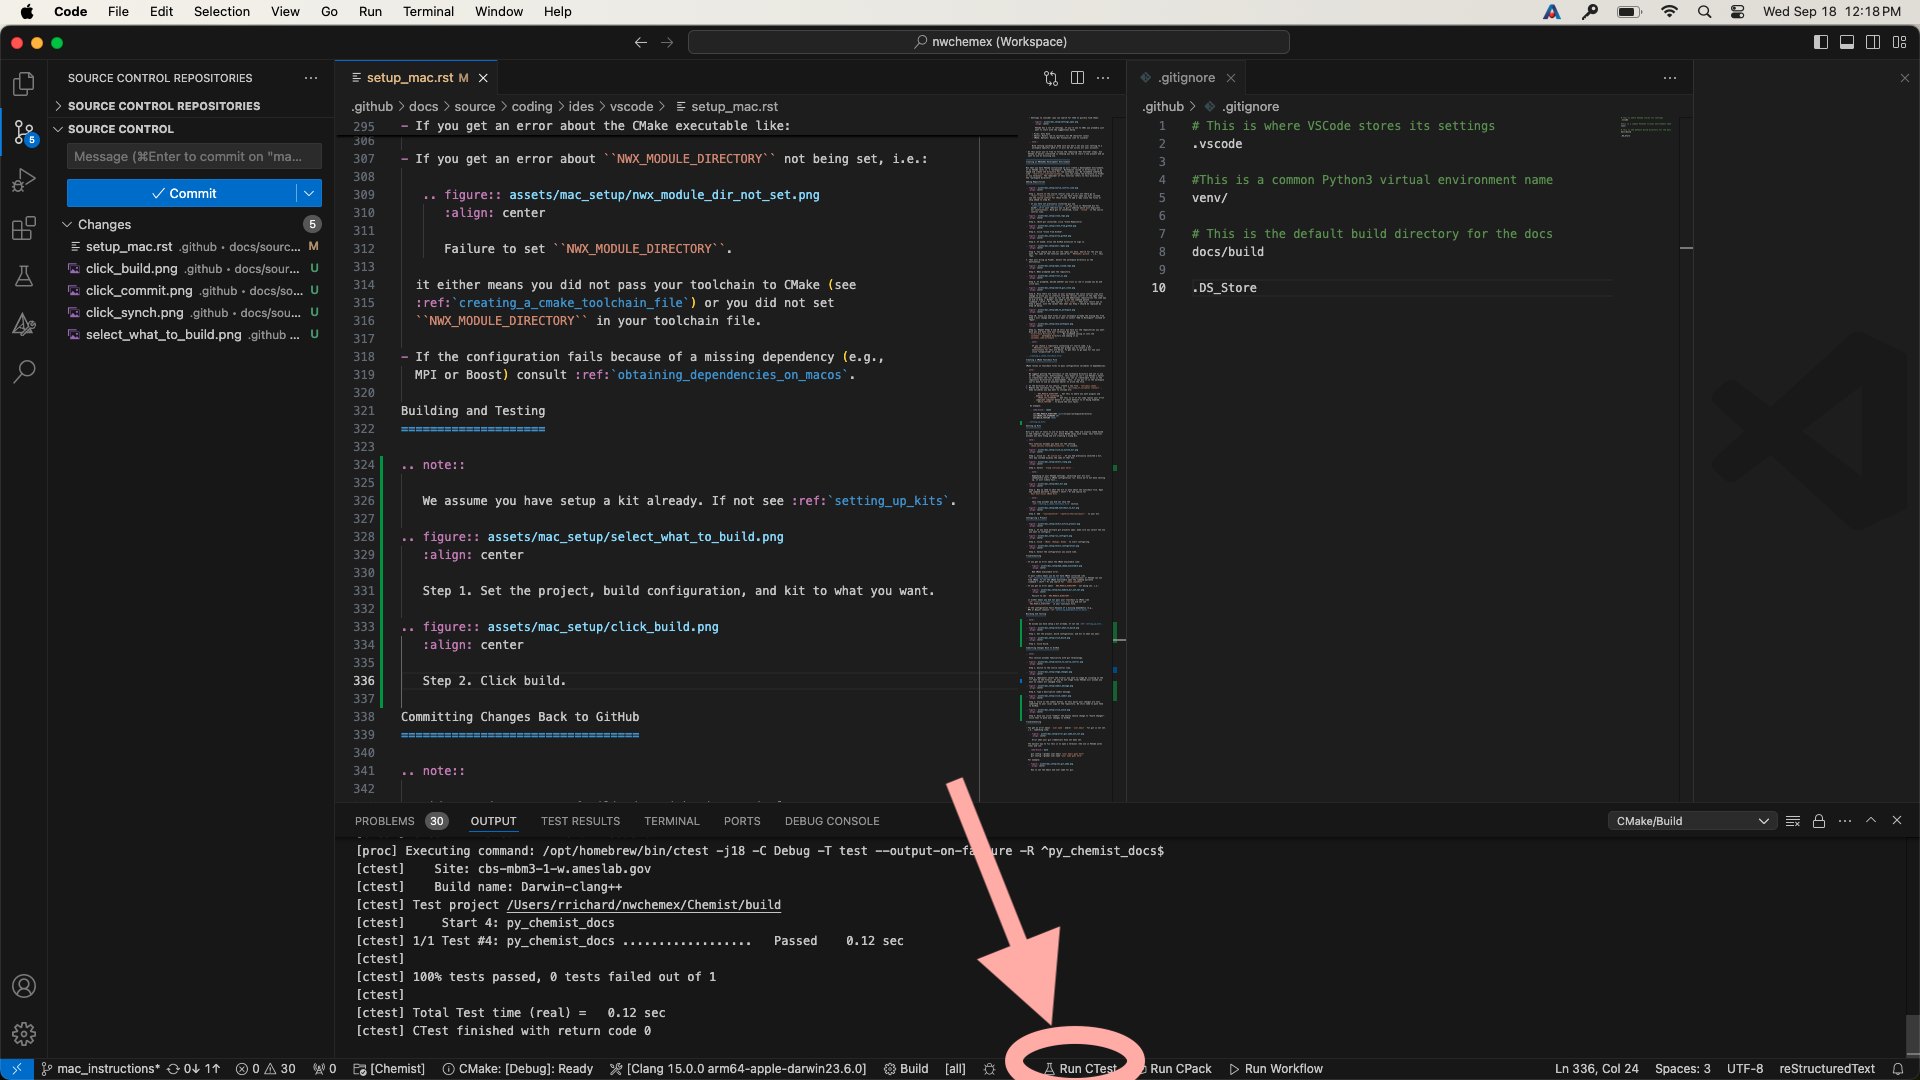1920x1080 pixels.
Task: Toggle primary side bar visibility
Action: (1821, 42)
